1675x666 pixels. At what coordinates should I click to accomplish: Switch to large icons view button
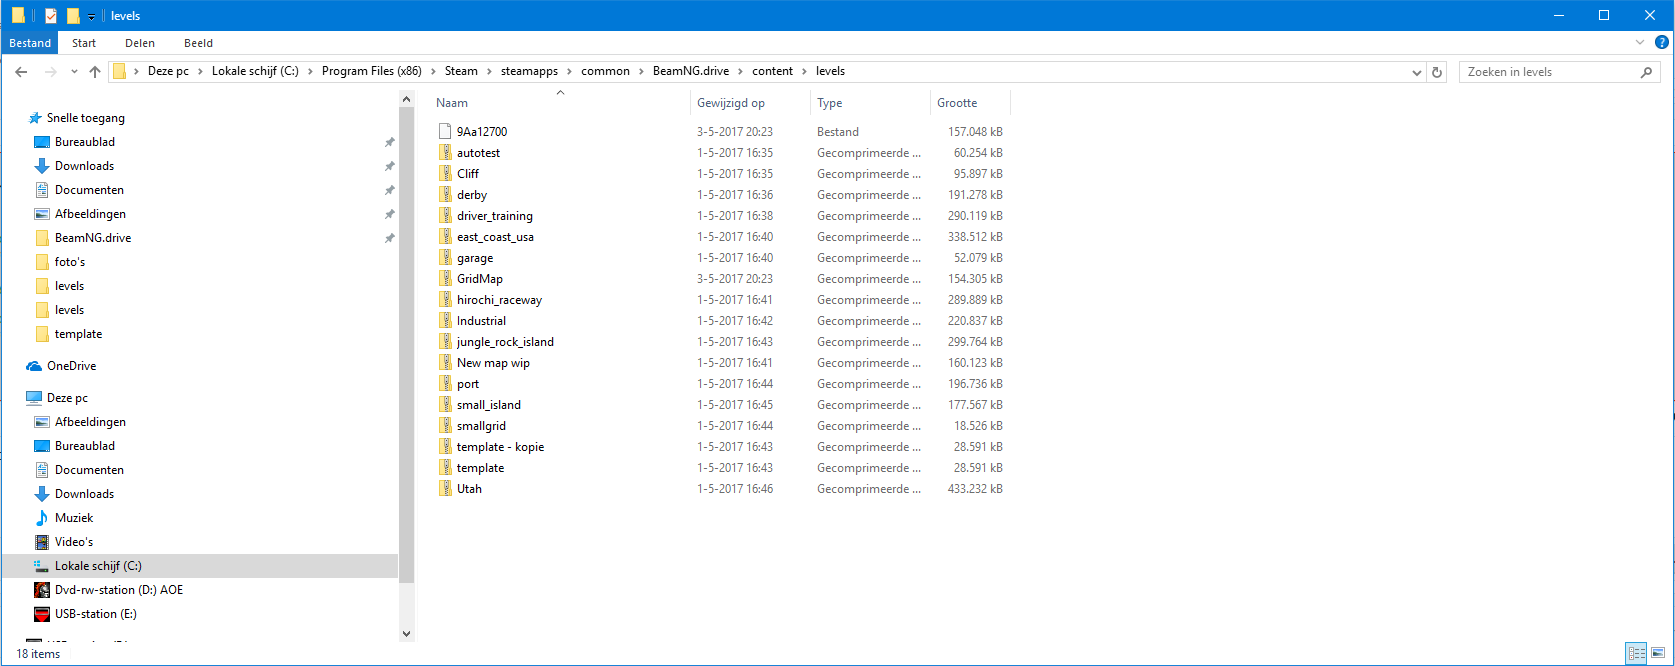[1658, 653]
